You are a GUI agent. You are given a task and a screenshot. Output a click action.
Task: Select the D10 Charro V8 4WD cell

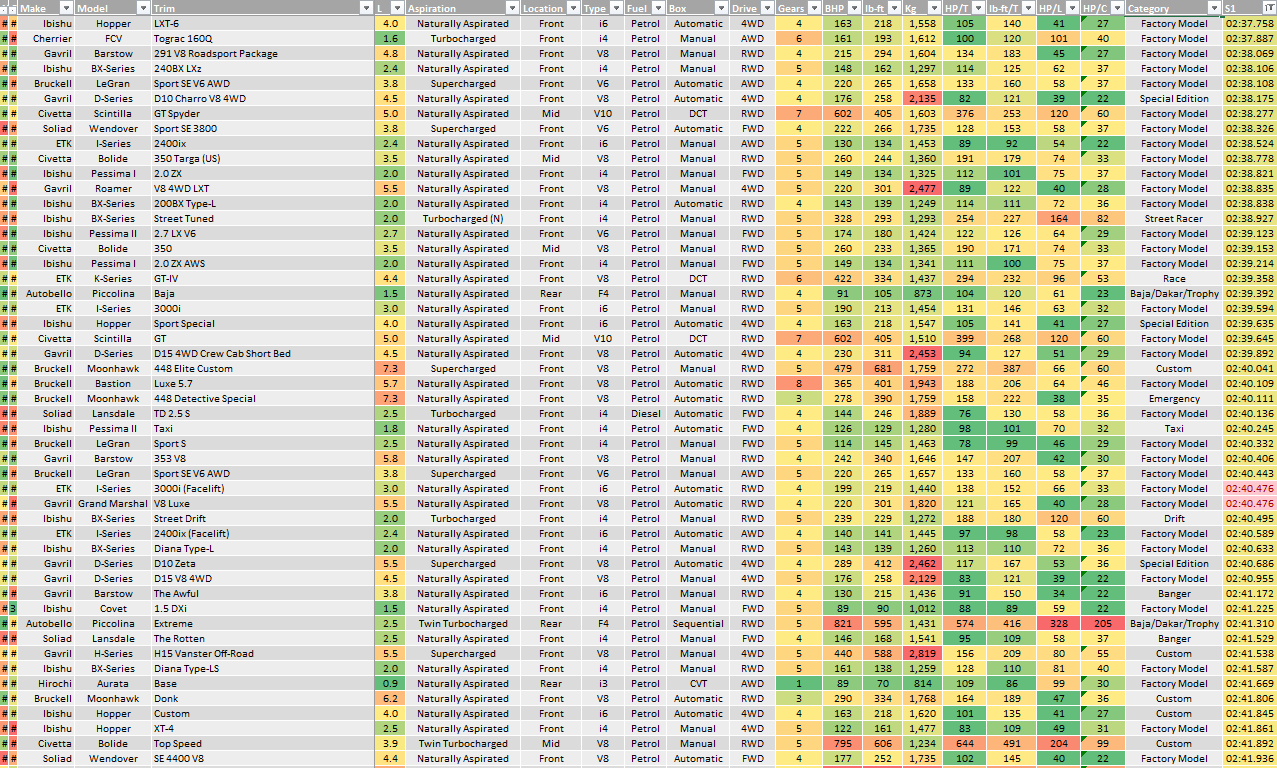point(263,98)
